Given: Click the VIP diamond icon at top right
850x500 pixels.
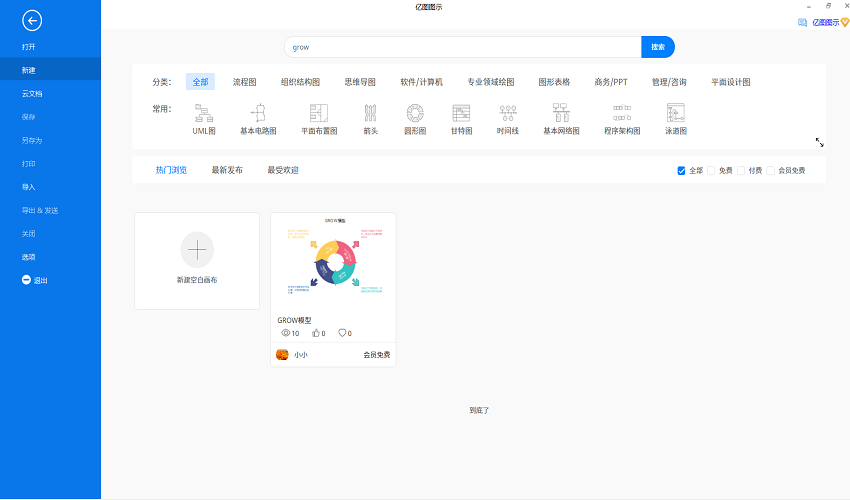Looking at the screenshot, I should (845, 22).
